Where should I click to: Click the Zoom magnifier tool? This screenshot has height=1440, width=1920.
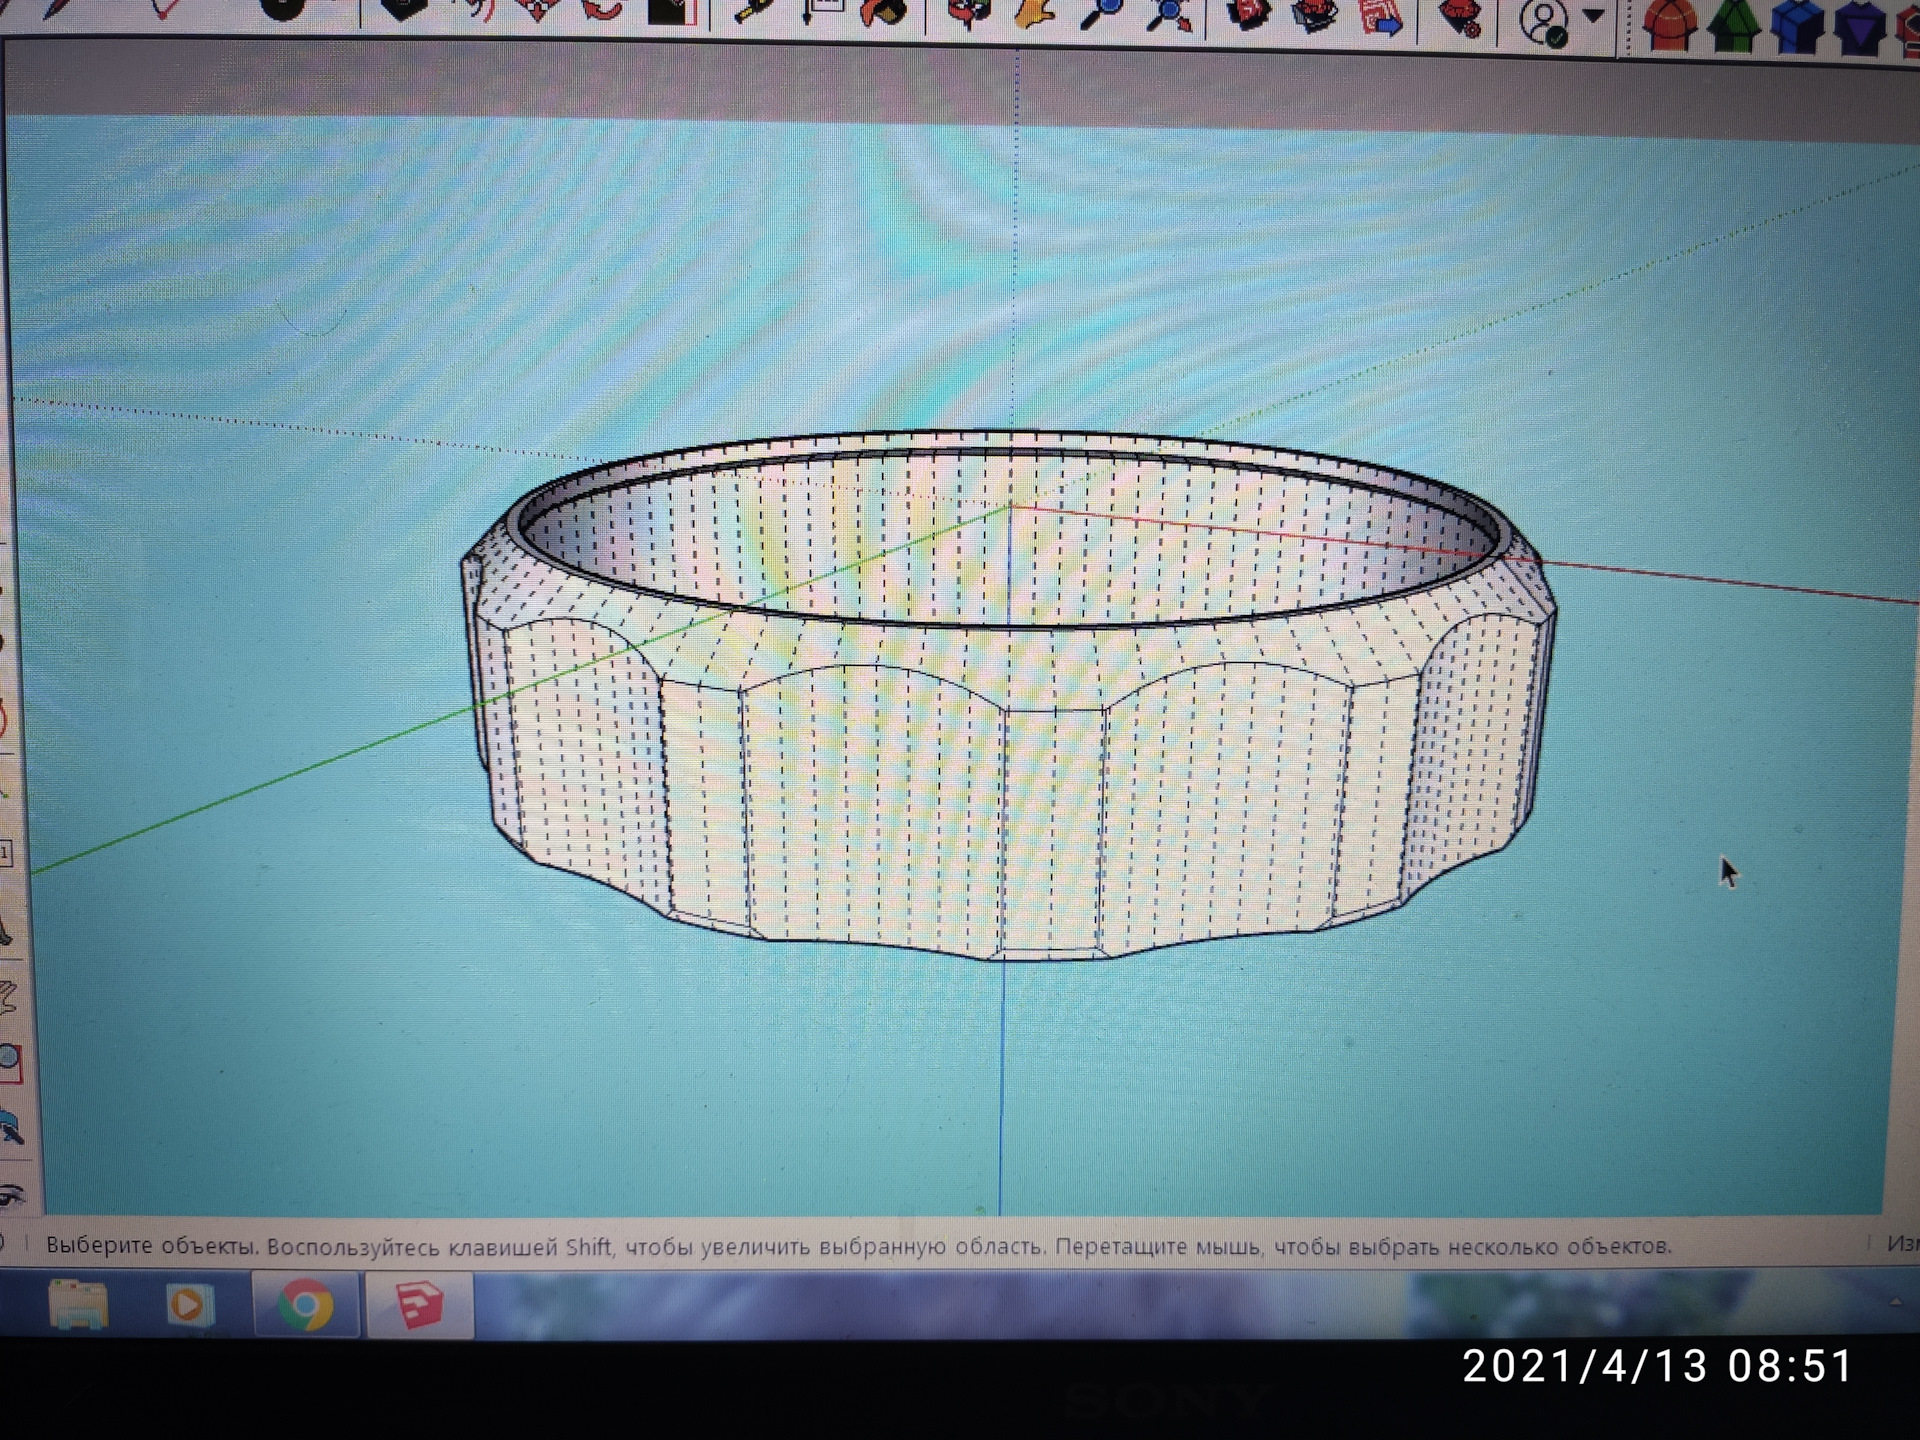tap(1102, 14)
